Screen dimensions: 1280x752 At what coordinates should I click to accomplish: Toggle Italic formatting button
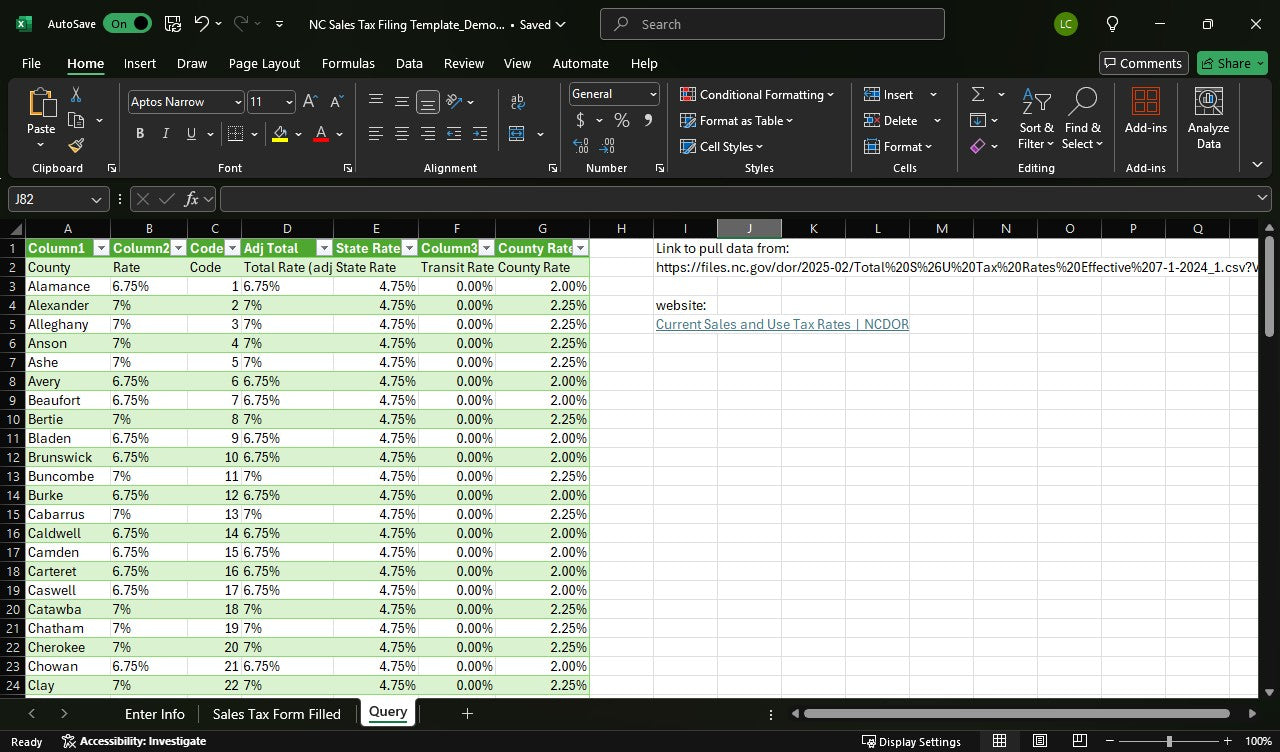pyautogui.click(x=165, y=134)
